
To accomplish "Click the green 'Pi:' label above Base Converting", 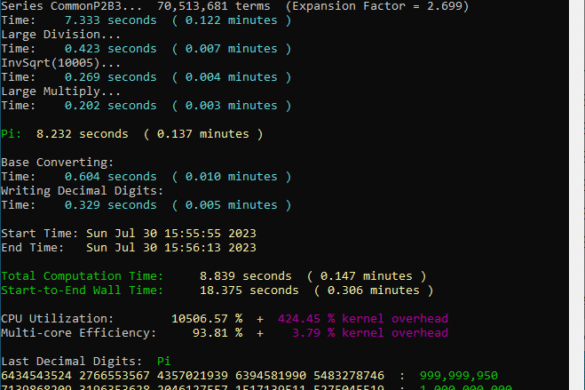I will coord(11,134).
